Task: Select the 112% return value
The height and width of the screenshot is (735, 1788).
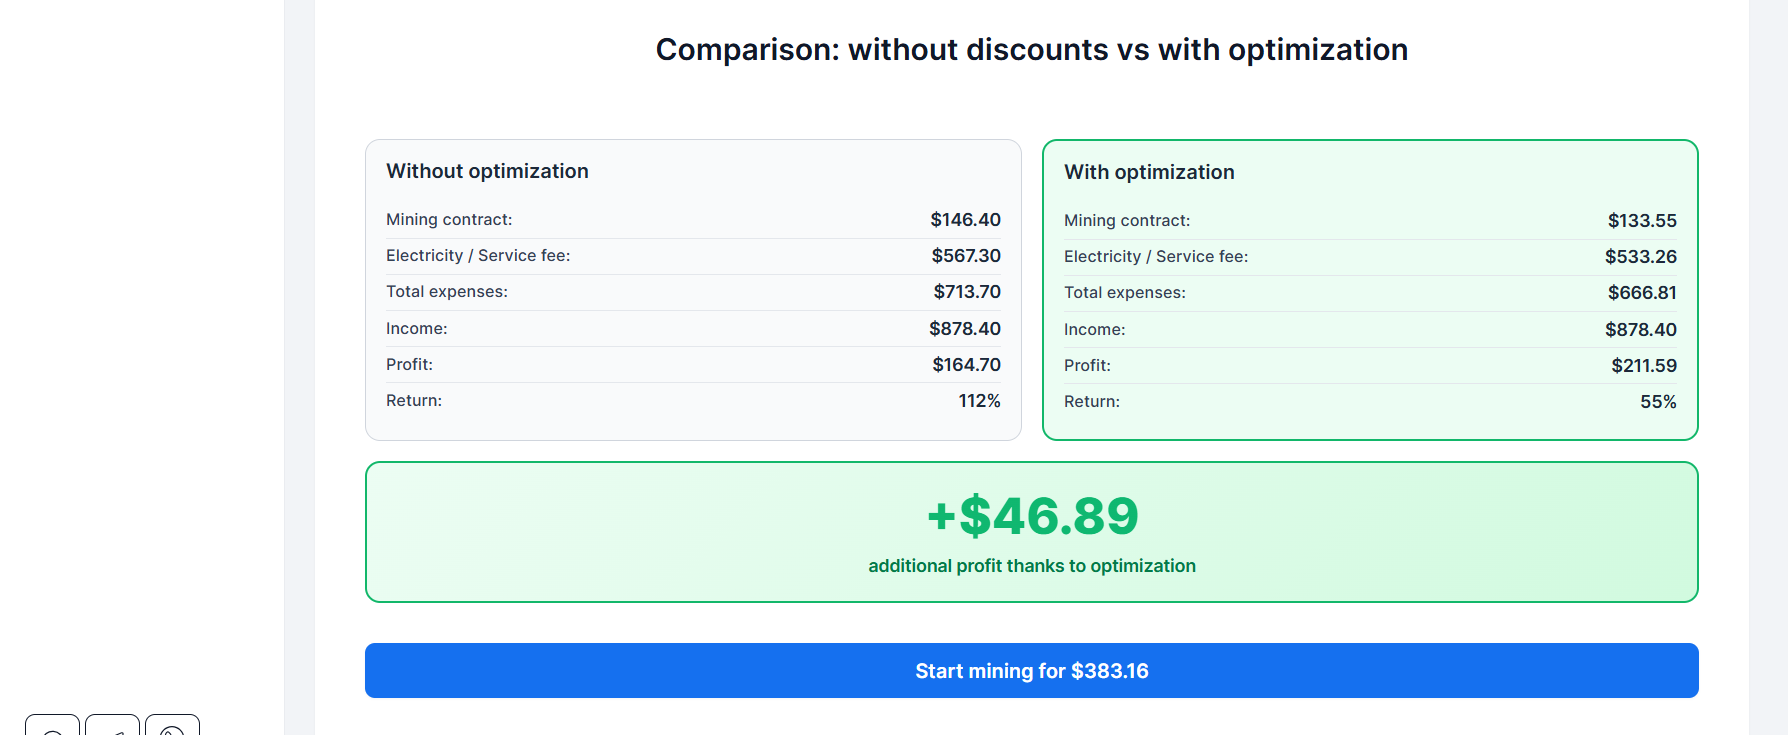Action: point(979,401)
